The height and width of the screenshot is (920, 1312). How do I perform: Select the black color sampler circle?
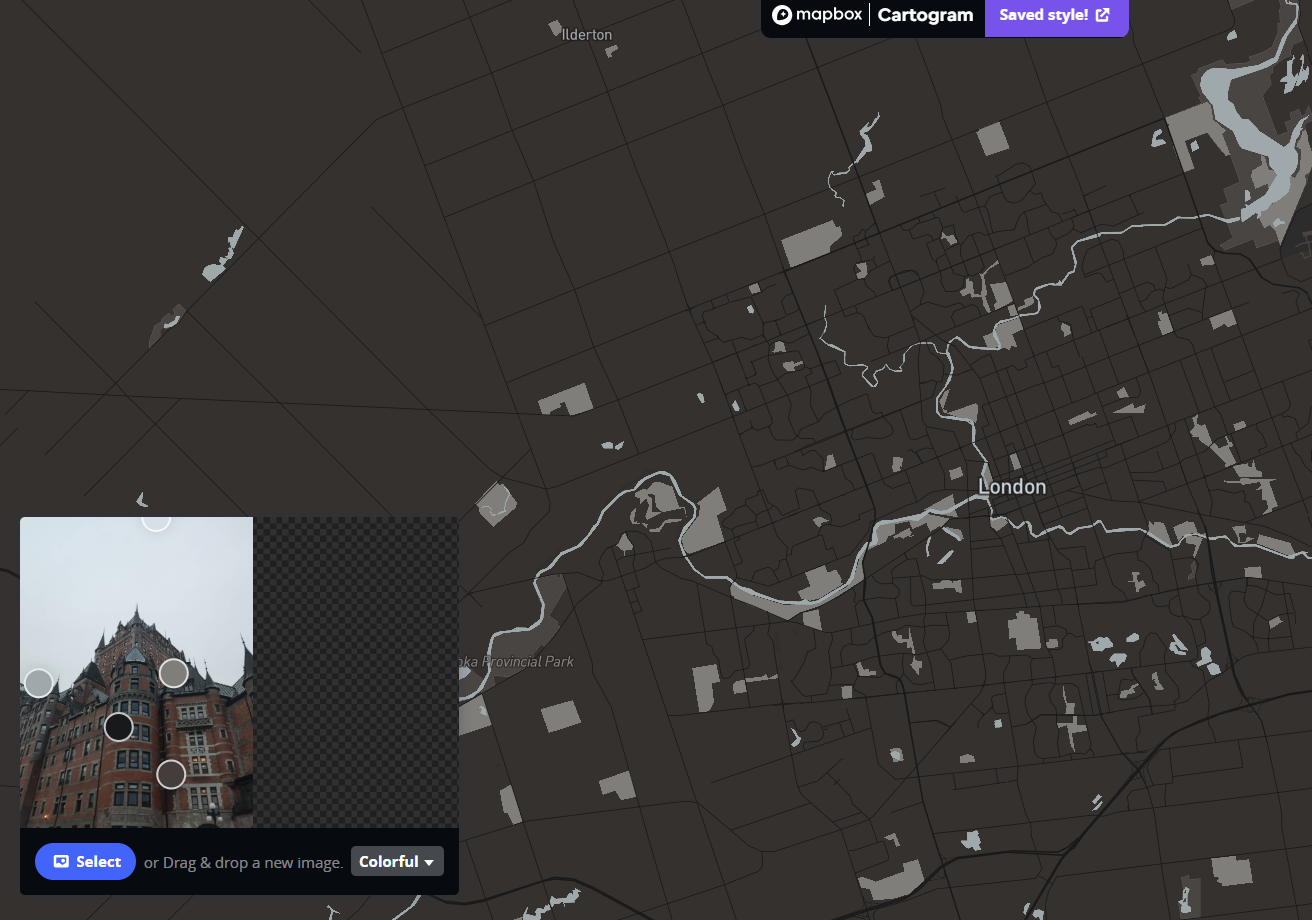[118, 726]
